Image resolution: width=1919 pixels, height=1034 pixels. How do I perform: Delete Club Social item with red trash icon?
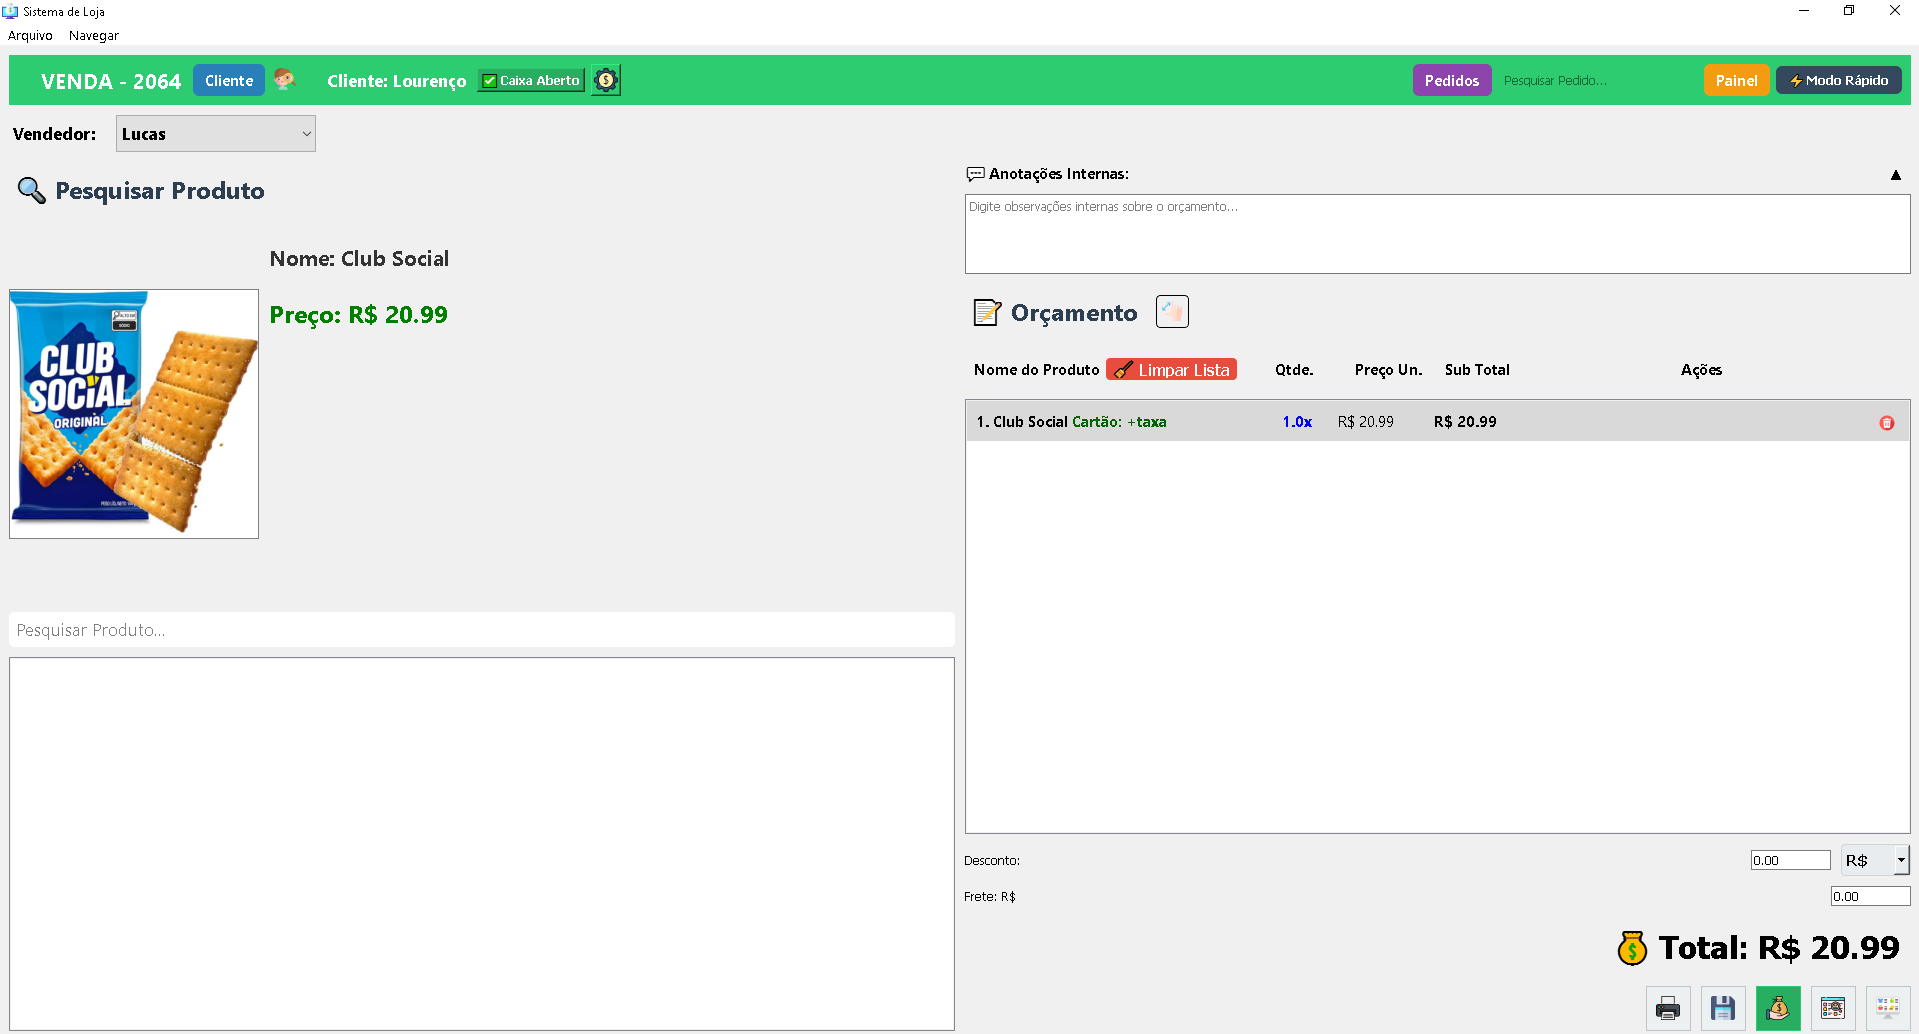coord(1887,423)
